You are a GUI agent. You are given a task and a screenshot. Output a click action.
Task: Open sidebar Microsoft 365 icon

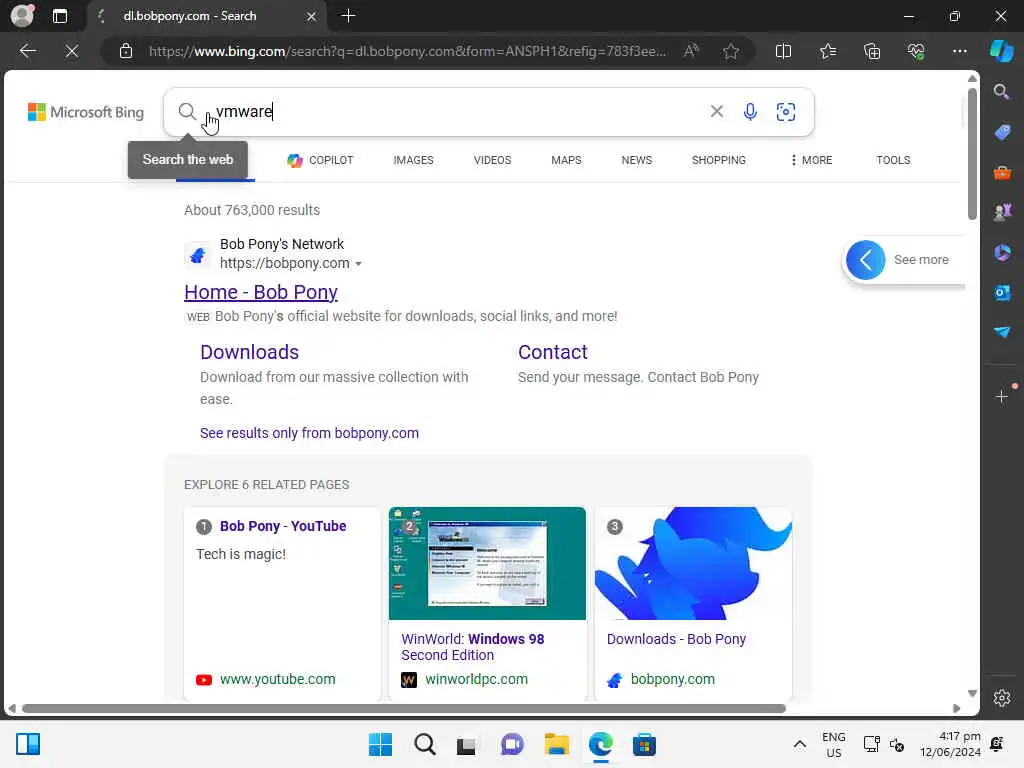click(1002, 252)
